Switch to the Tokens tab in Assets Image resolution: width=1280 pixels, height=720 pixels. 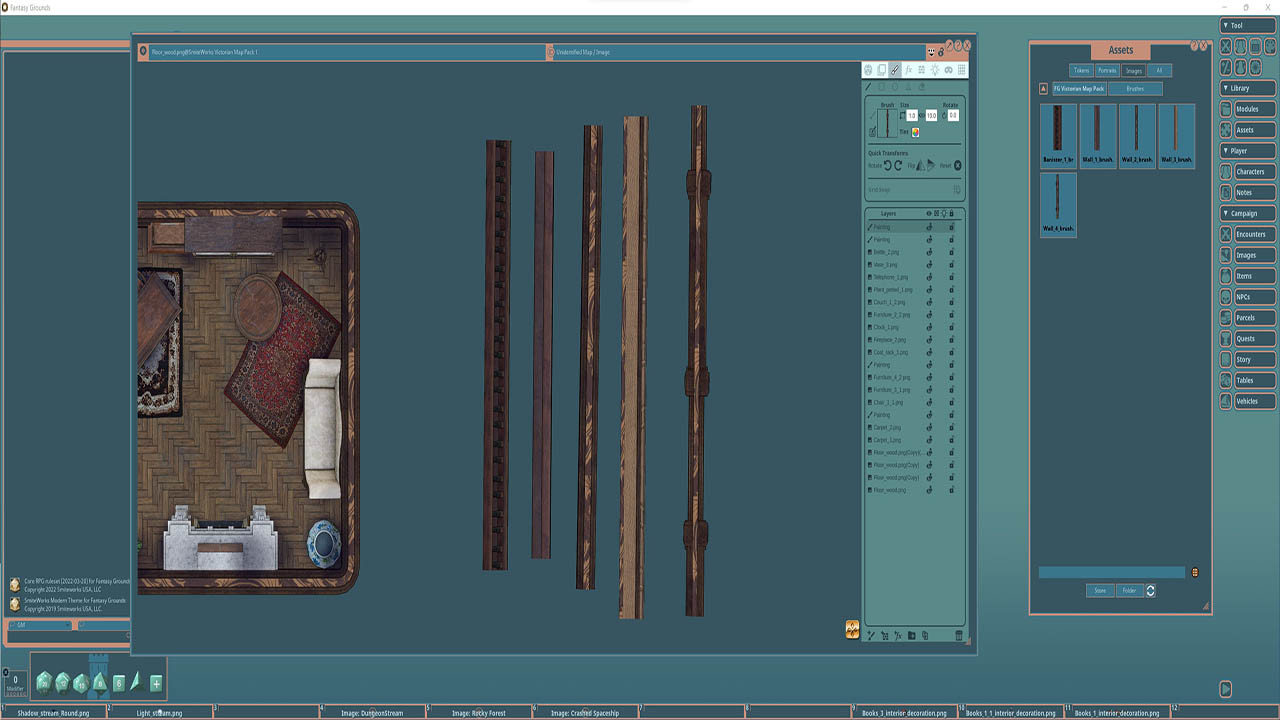click(1081, 70)
